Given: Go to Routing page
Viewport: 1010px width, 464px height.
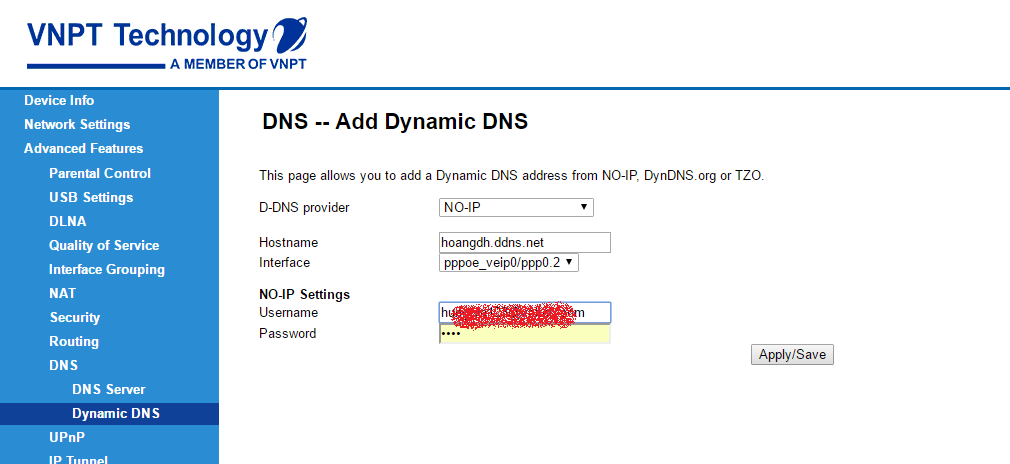Looking at the screenshot, I should 74,342.
